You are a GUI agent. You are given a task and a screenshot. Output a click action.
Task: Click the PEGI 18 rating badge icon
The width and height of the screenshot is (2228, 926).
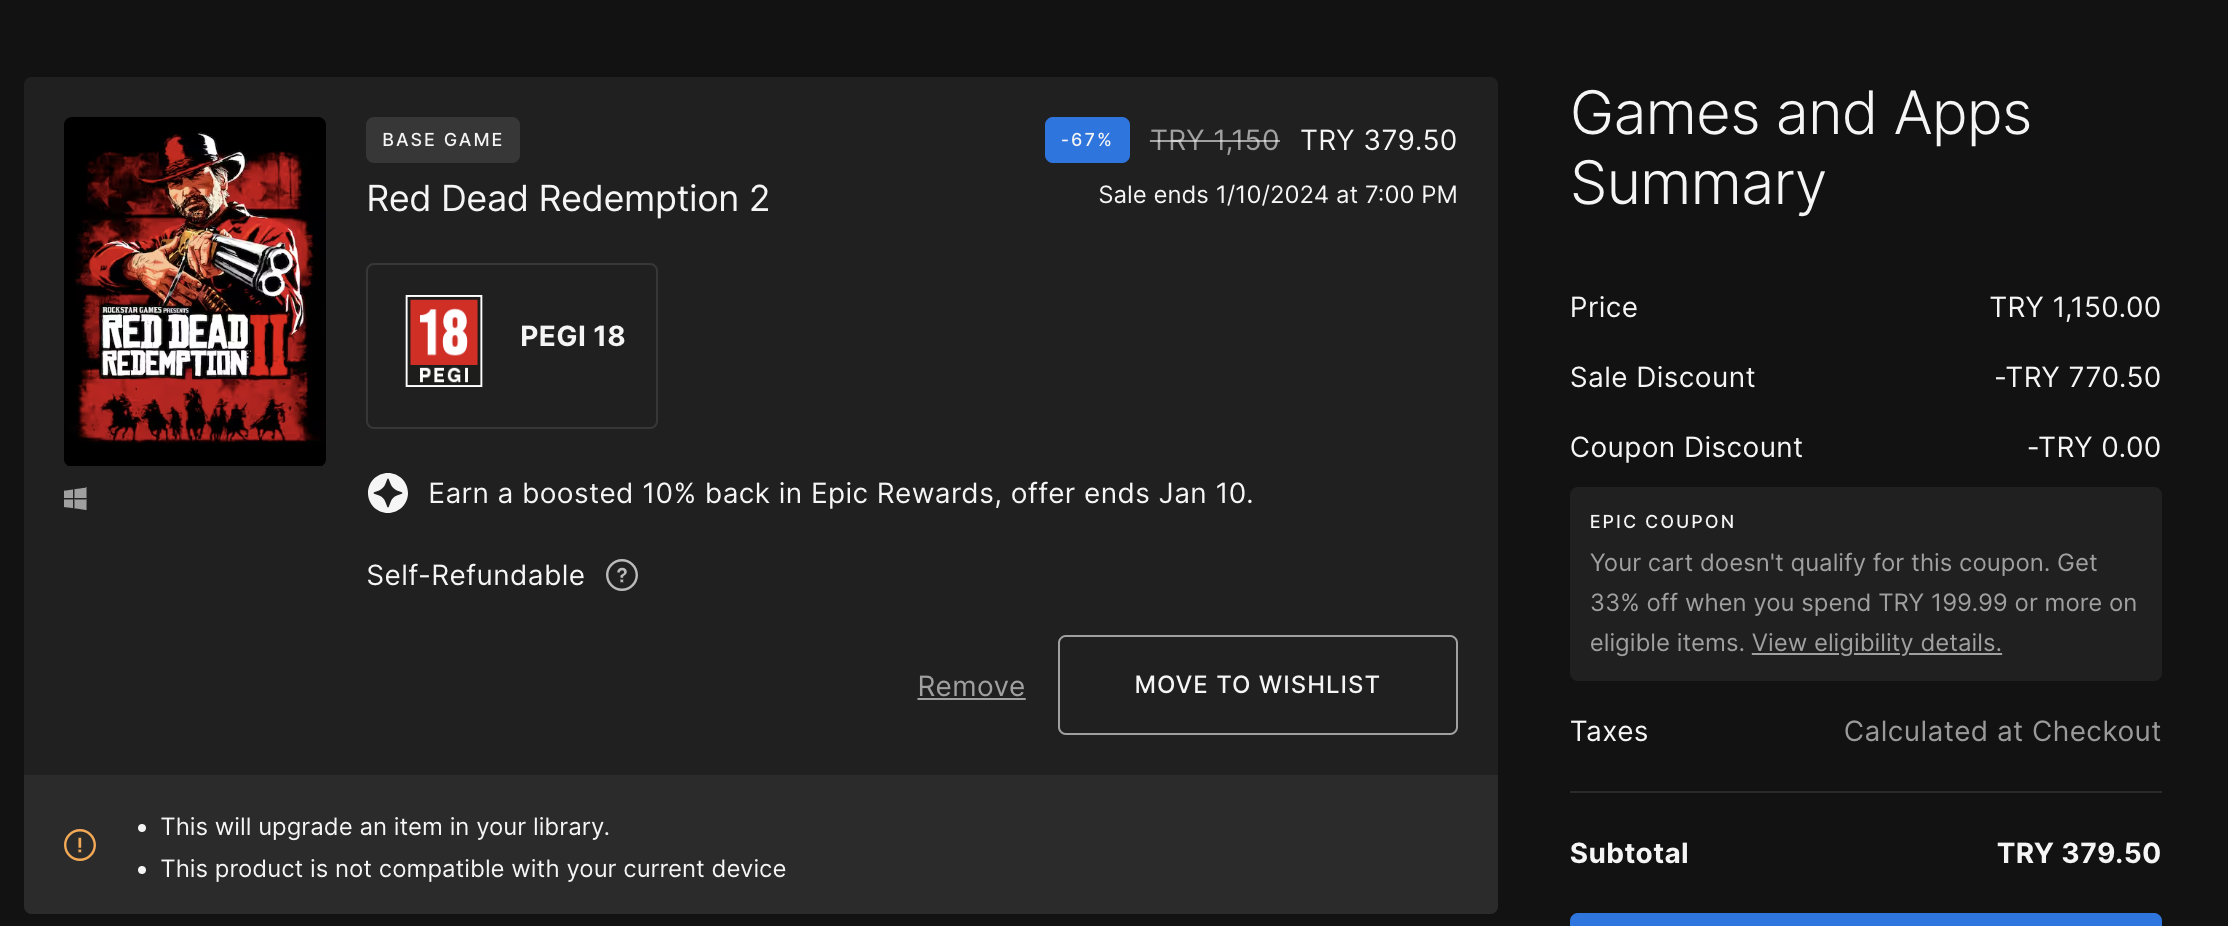tap(444, 341)
